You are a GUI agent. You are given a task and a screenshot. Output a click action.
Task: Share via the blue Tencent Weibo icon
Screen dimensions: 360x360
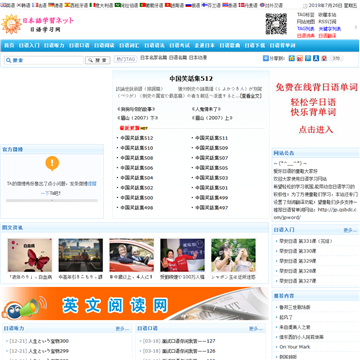coord(308,58)
